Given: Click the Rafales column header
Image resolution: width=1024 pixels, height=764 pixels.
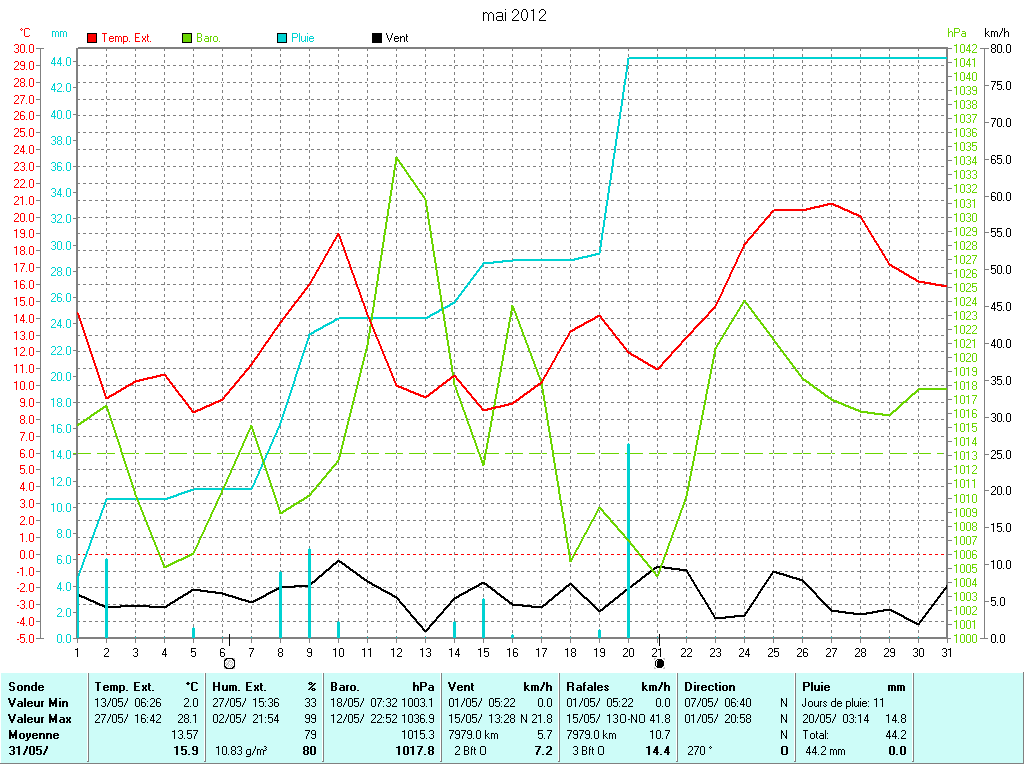Looking at the screenshot, I should 588,687.
